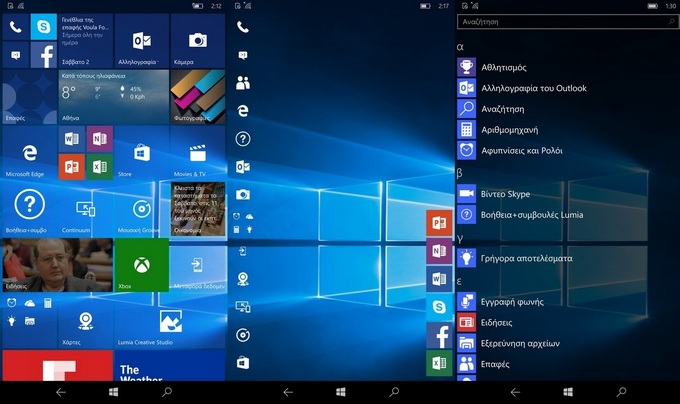
Task: Open the Βοήθεια+συμβο help tile
Action: 30,209
